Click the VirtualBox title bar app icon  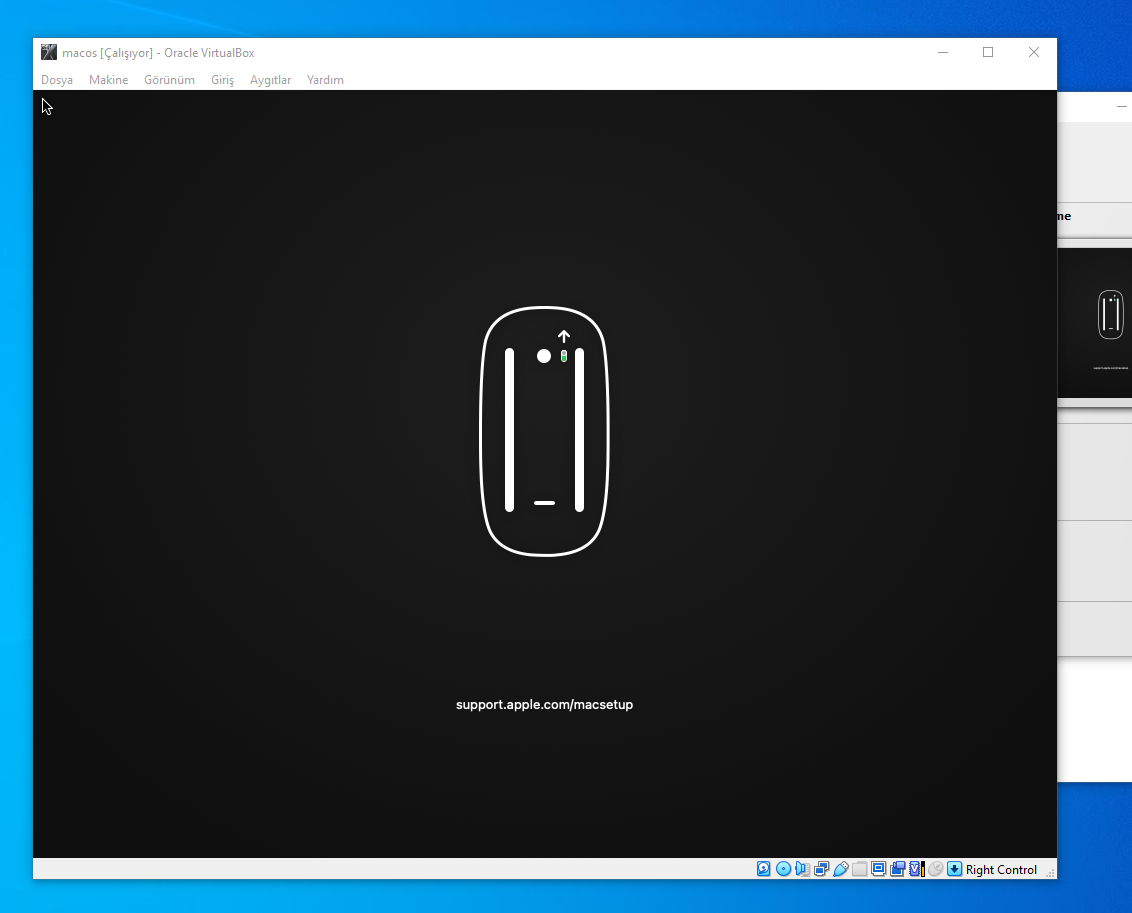click(48, 52)
